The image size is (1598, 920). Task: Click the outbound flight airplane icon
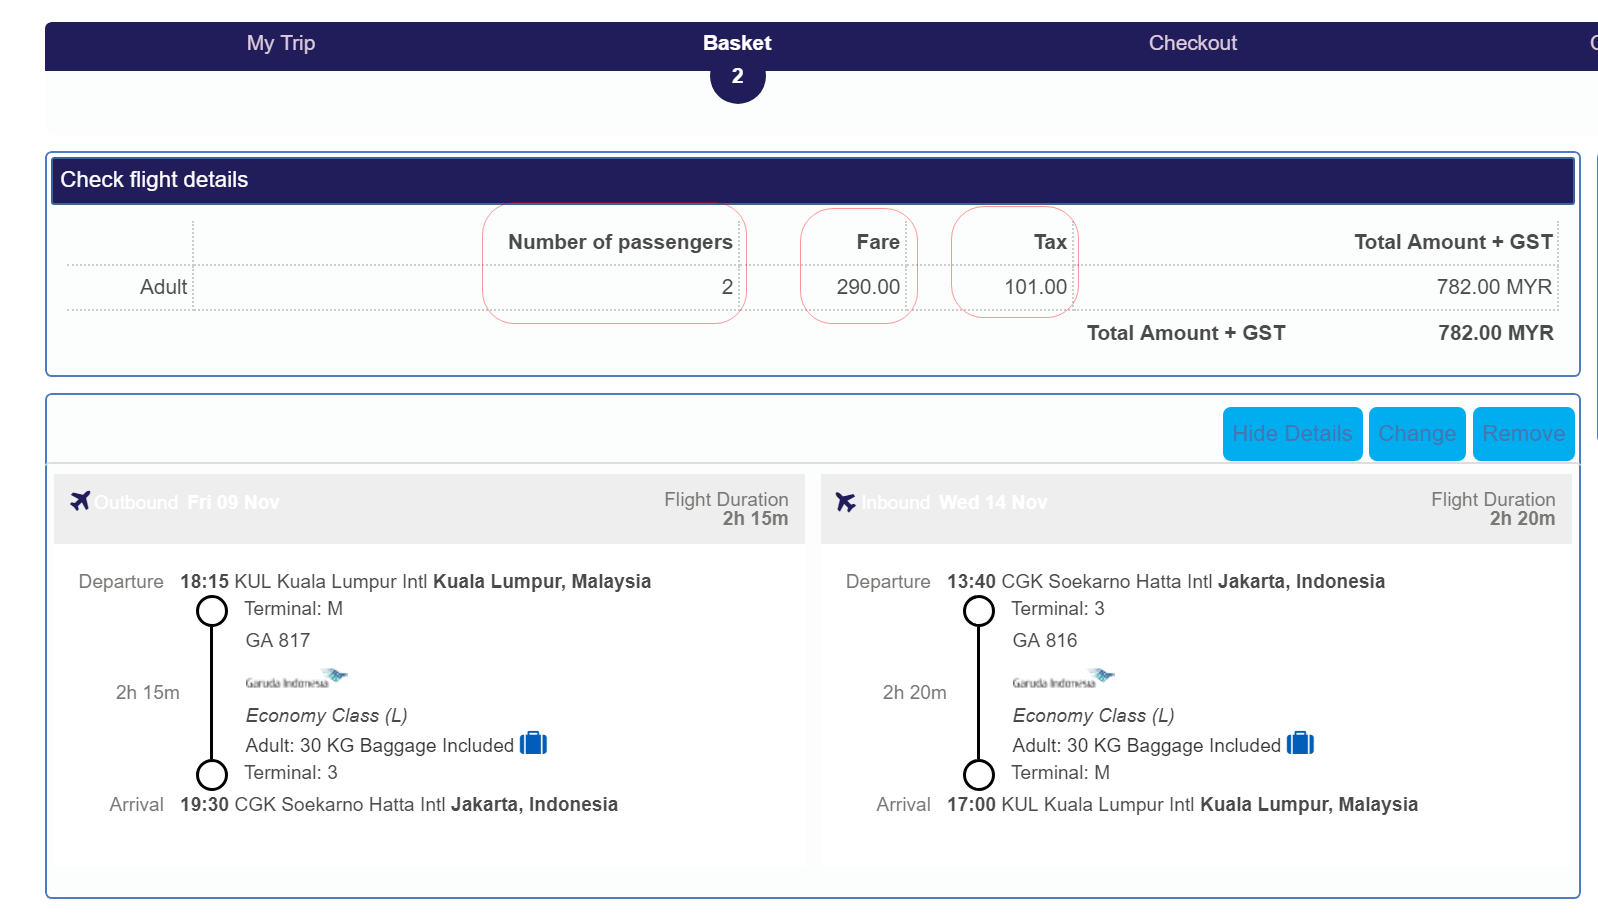tap(81, 501)
